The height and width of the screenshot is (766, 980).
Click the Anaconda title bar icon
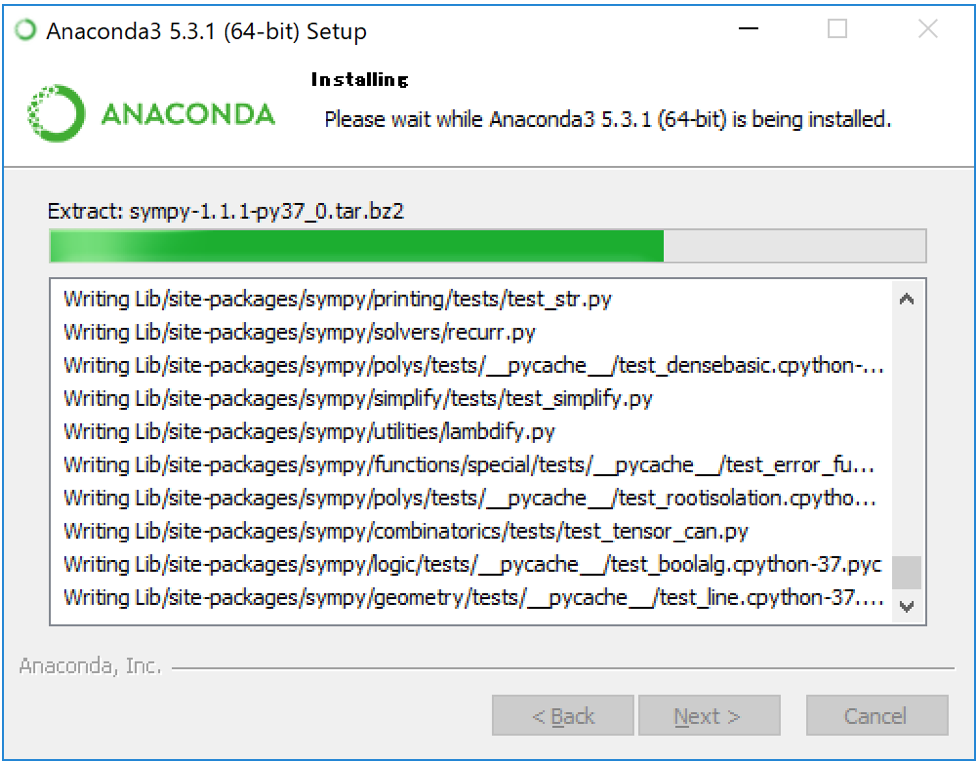[x=26, y=30]
